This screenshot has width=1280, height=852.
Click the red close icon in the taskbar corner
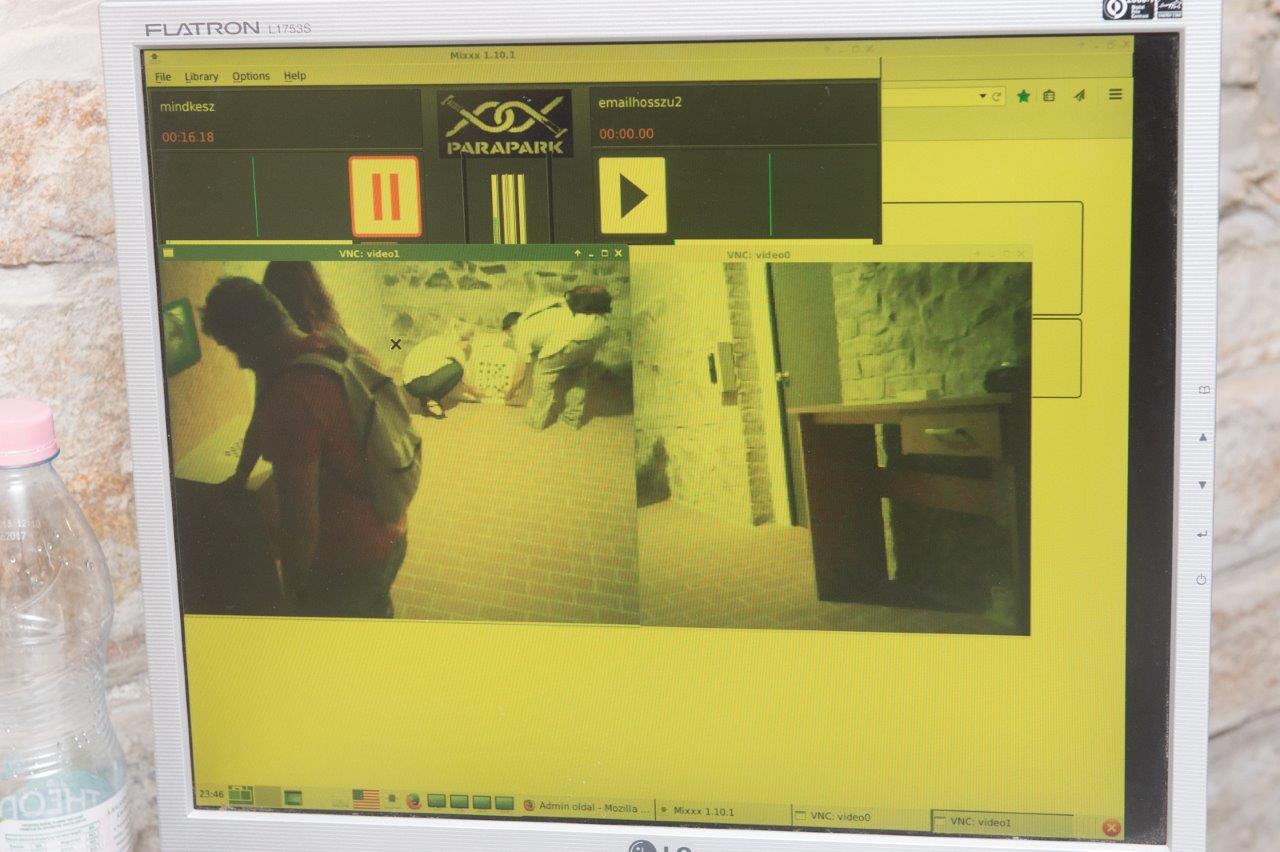pos(1110,828)
